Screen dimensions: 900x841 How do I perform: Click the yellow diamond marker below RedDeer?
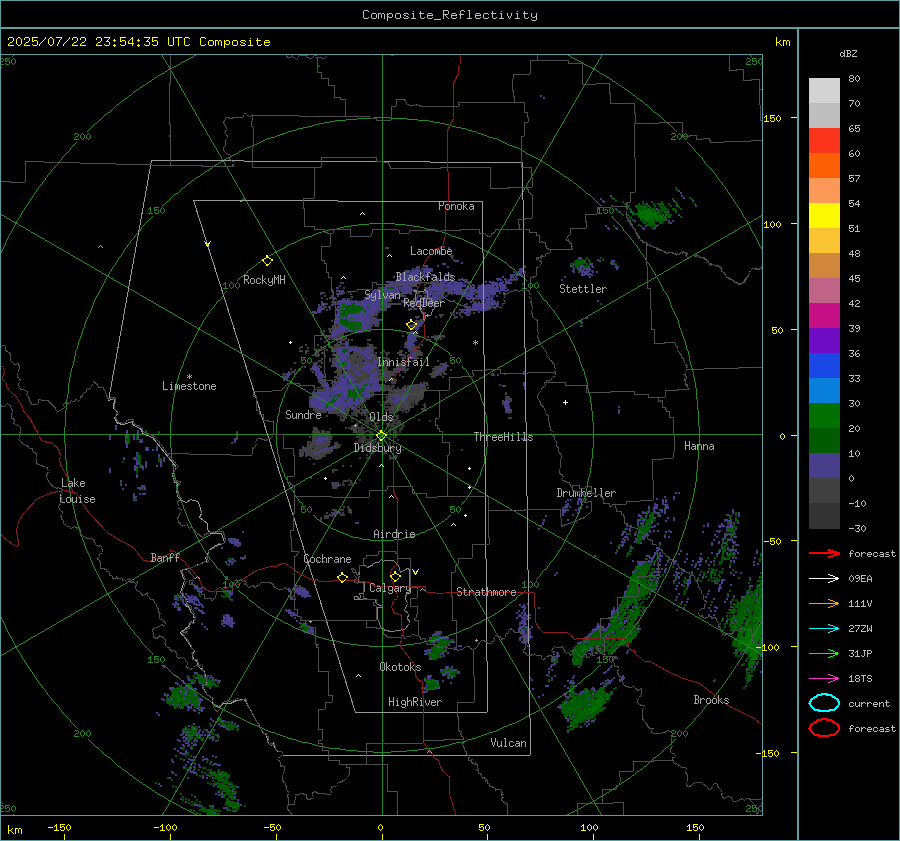tap(411, 325)
